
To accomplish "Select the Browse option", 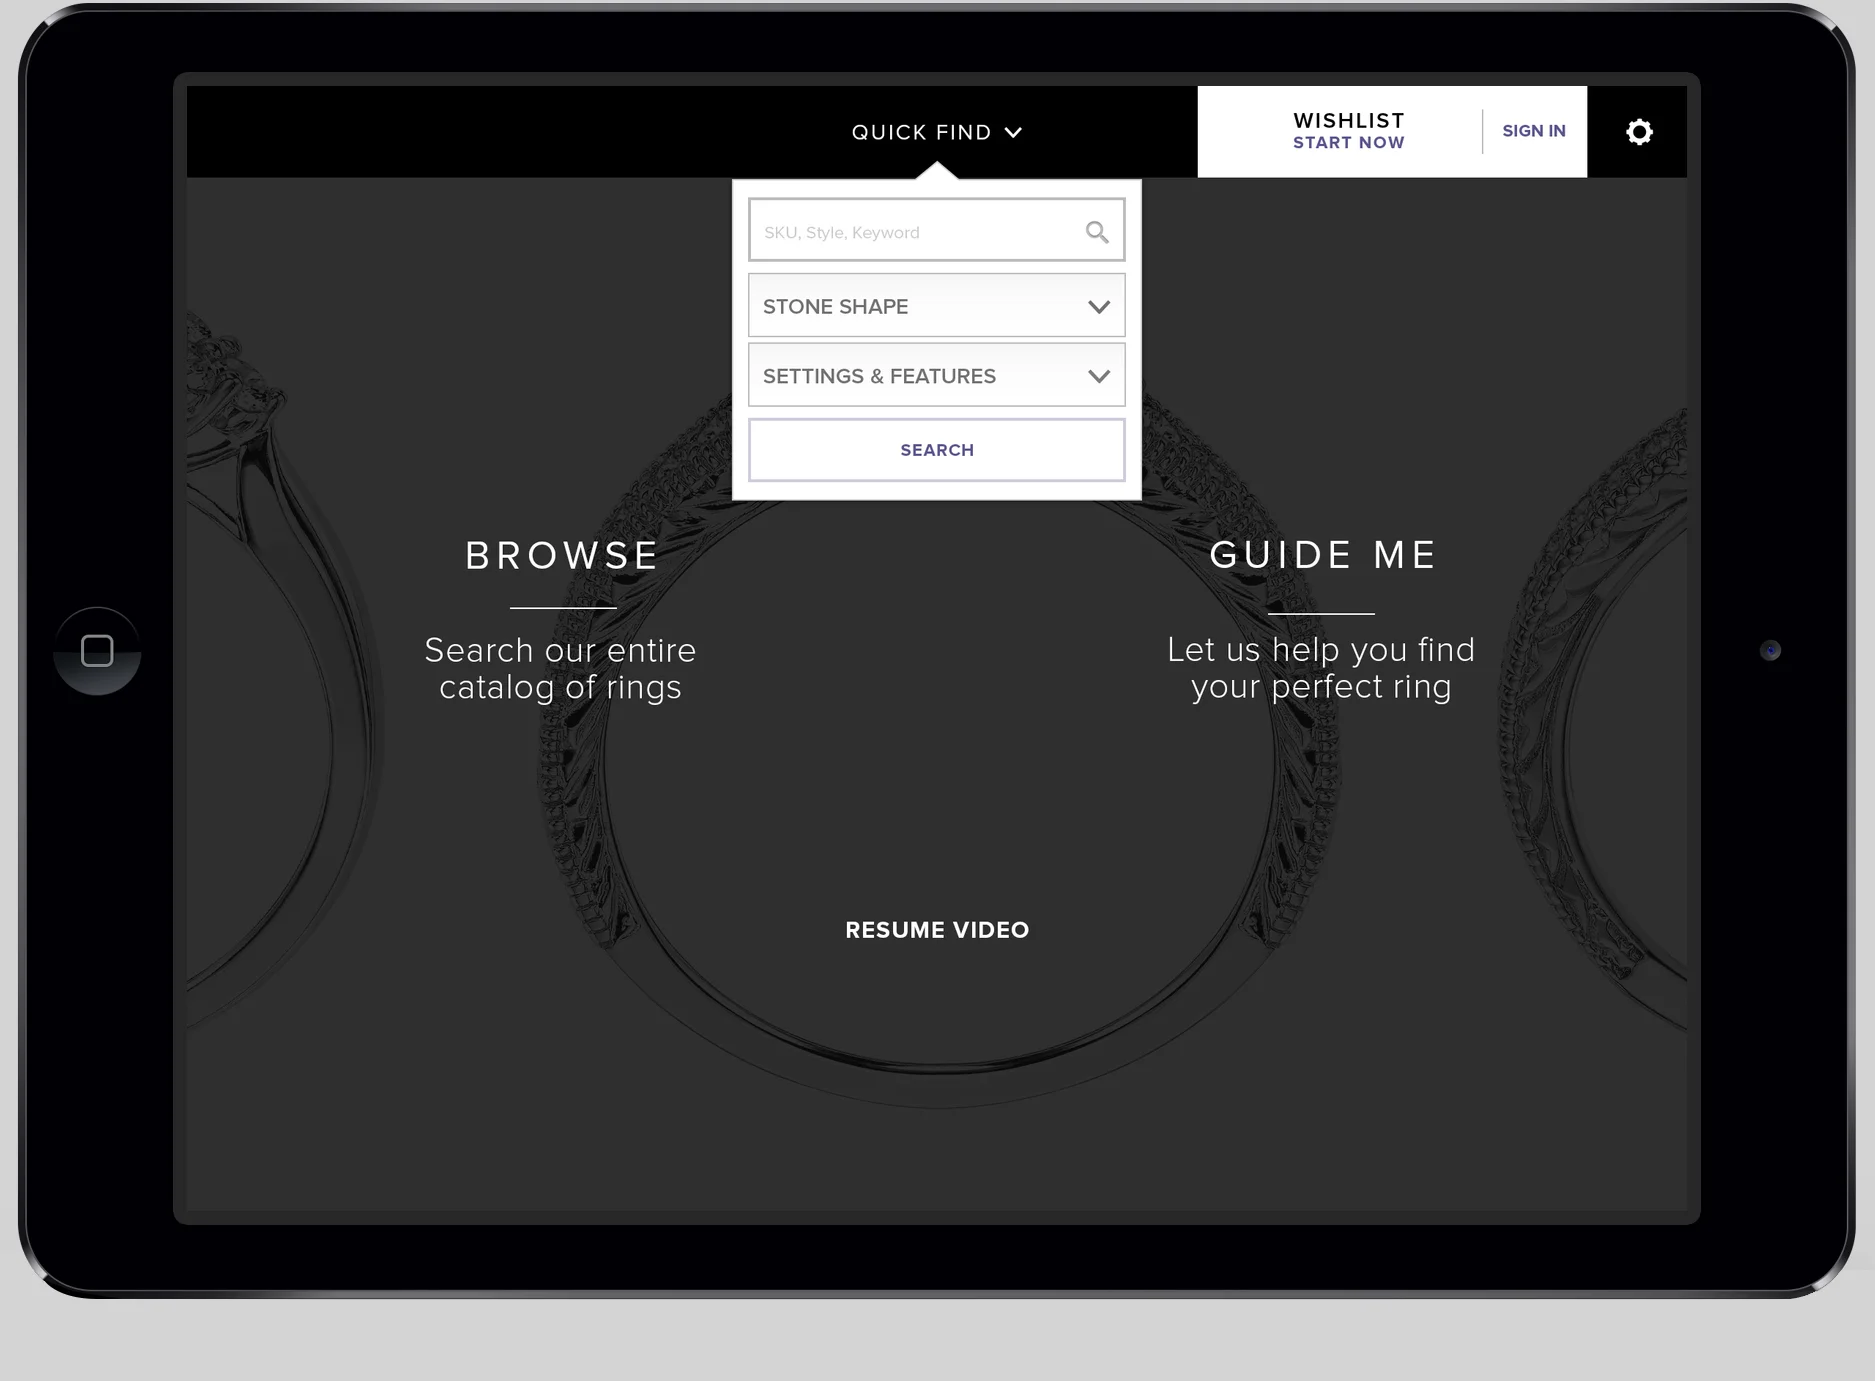I will point(562,556).
